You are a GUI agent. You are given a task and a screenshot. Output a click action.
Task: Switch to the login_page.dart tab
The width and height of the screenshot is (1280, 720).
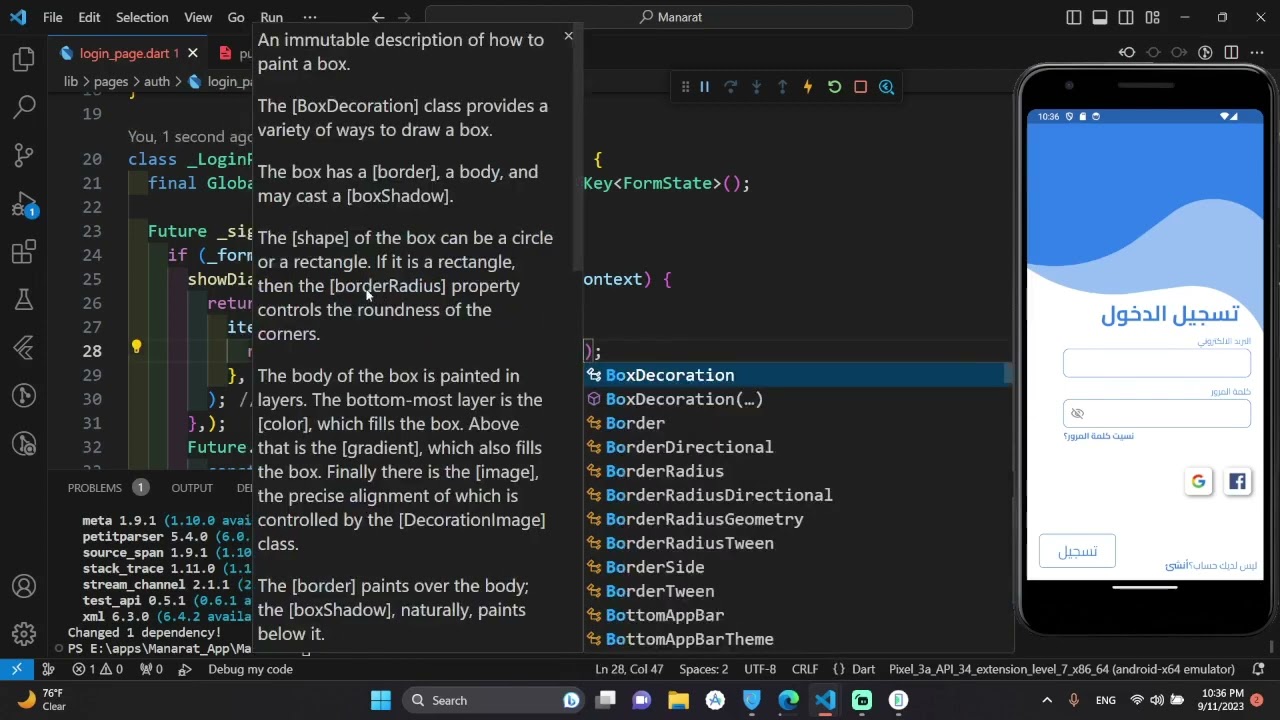[x=128, y=53]
